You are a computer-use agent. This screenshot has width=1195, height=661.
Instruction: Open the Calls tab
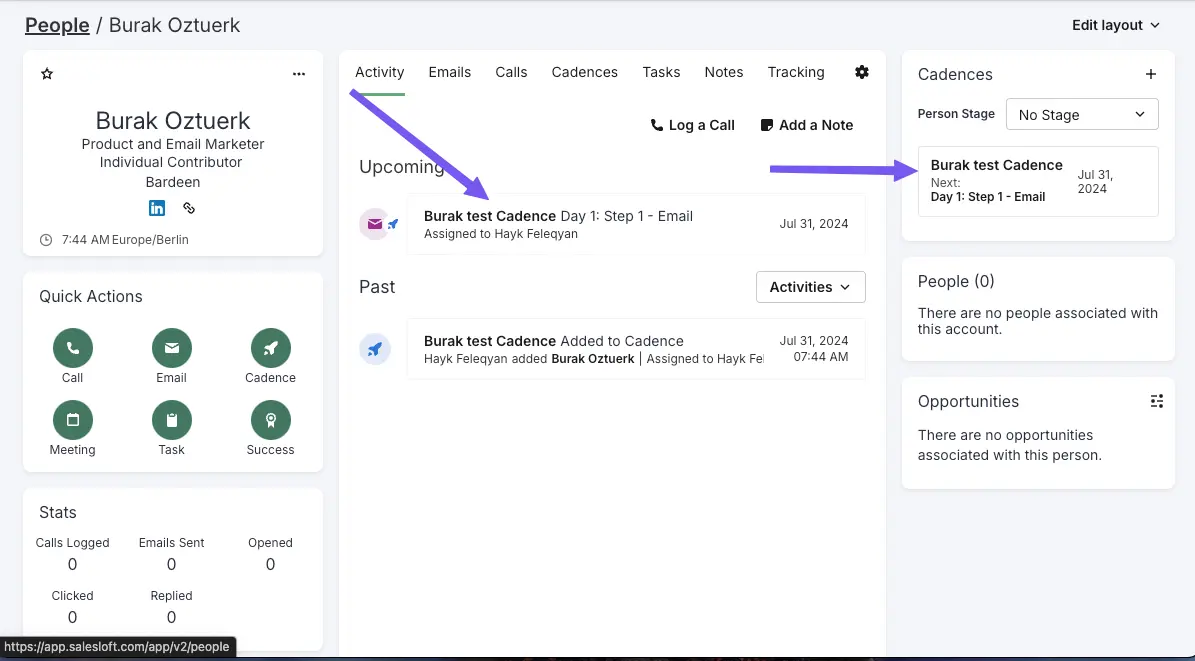point(511,72)
